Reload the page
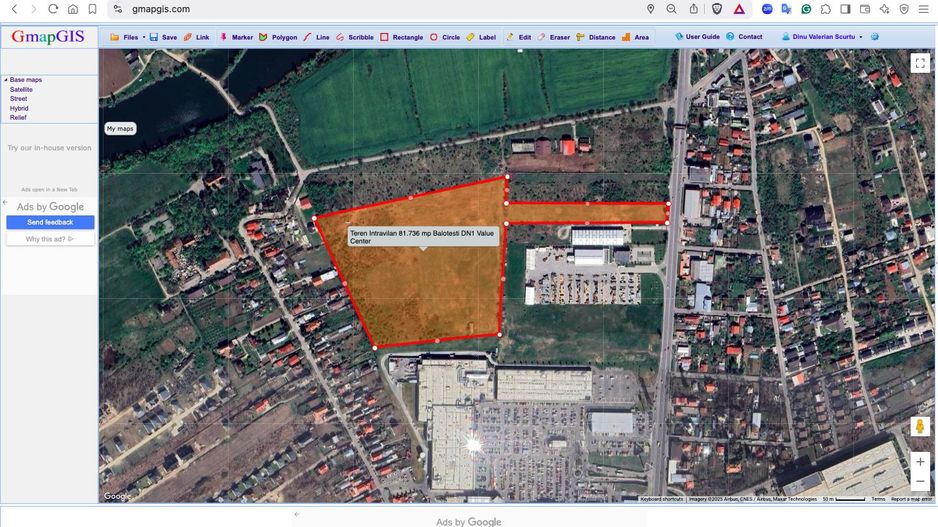The height and width of the screenshot is (527, 938). tap(53, 9)
